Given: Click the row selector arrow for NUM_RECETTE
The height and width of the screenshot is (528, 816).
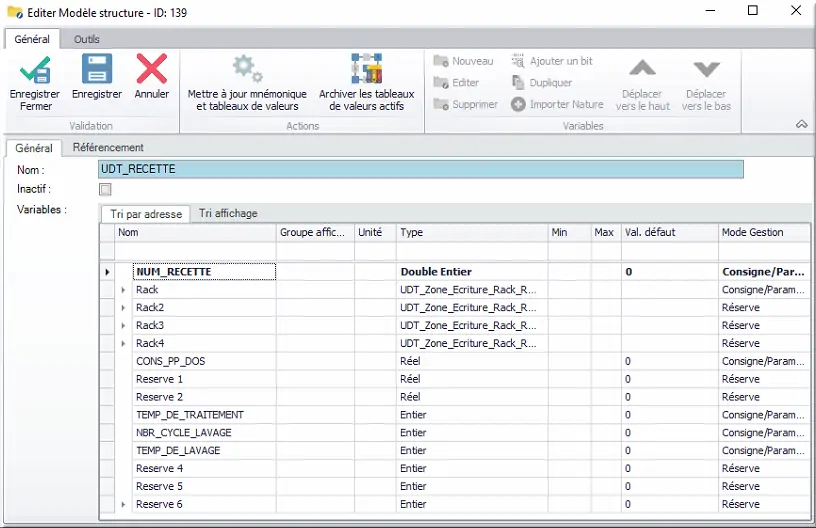Looking at the screenshot, I should tap(107, 272).
